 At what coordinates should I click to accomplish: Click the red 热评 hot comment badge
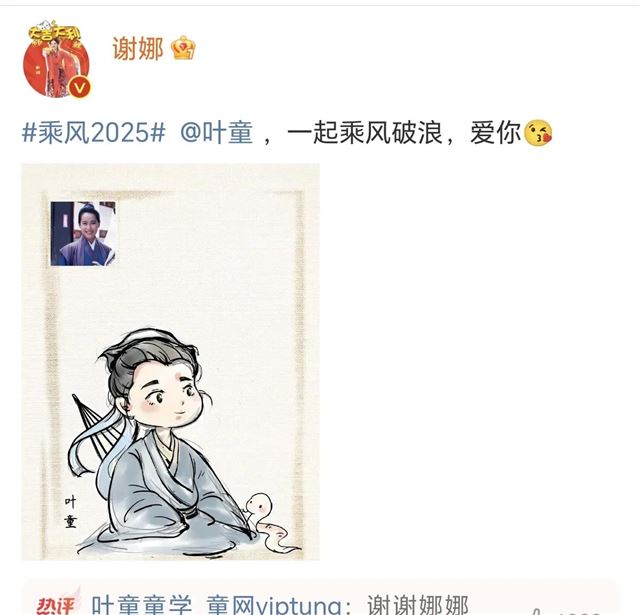[x=56, y=604]
